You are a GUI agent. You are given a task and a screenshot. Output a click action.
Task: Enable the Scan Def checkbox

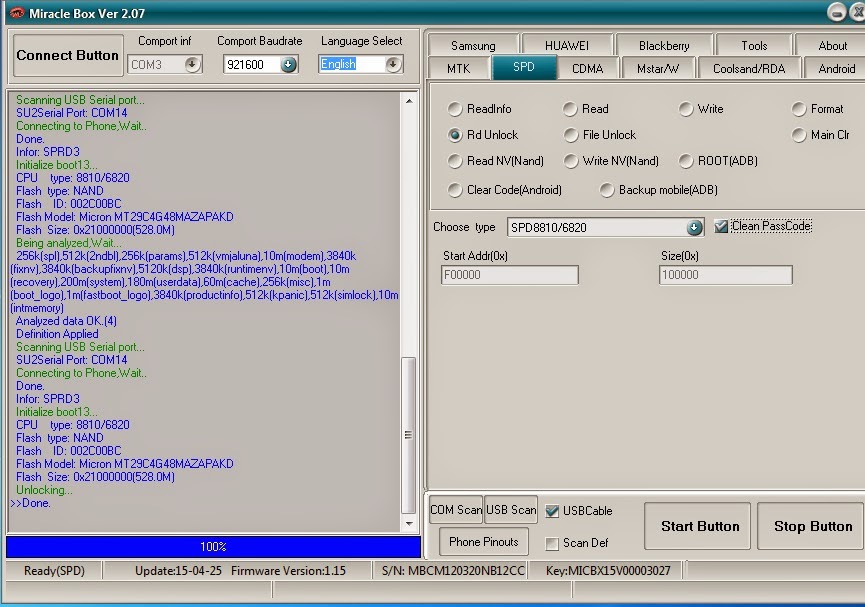tap(552, 544)
